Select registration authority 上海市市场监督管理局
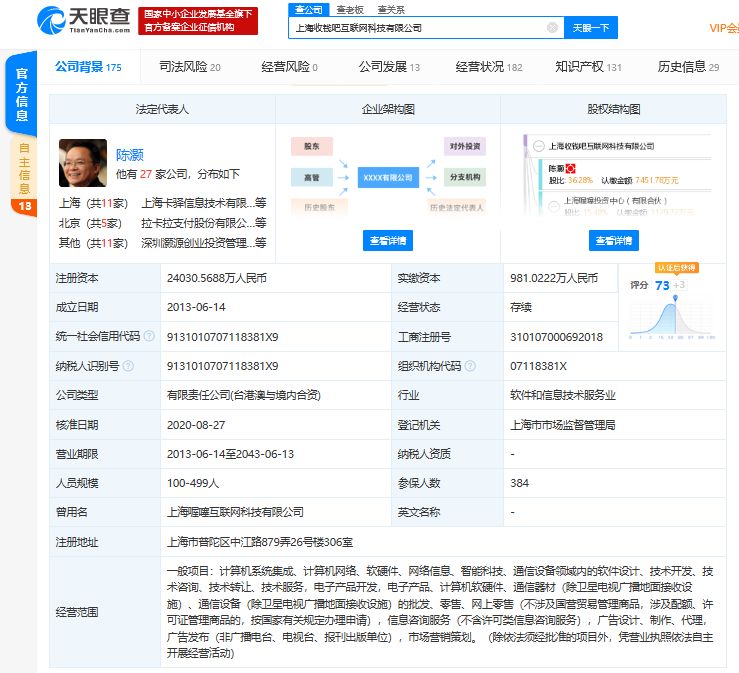Screen dimensions: 739x673 [563, 425]
